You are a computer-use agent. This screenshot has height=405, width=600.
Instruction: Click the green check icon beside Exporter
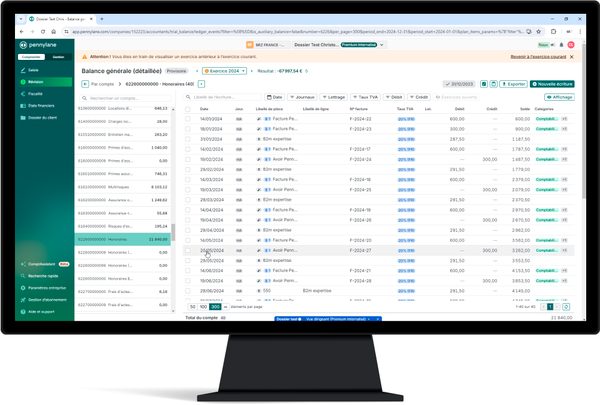coord(484,84)
